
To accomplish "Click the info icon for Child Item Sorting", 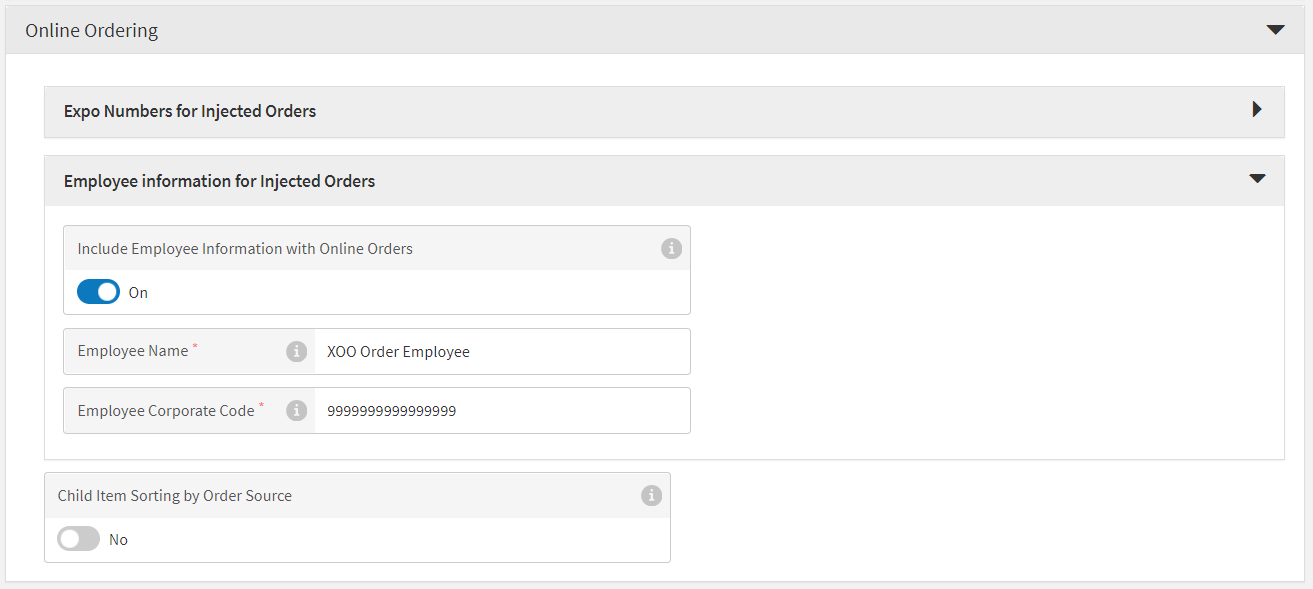I will 651,495.
